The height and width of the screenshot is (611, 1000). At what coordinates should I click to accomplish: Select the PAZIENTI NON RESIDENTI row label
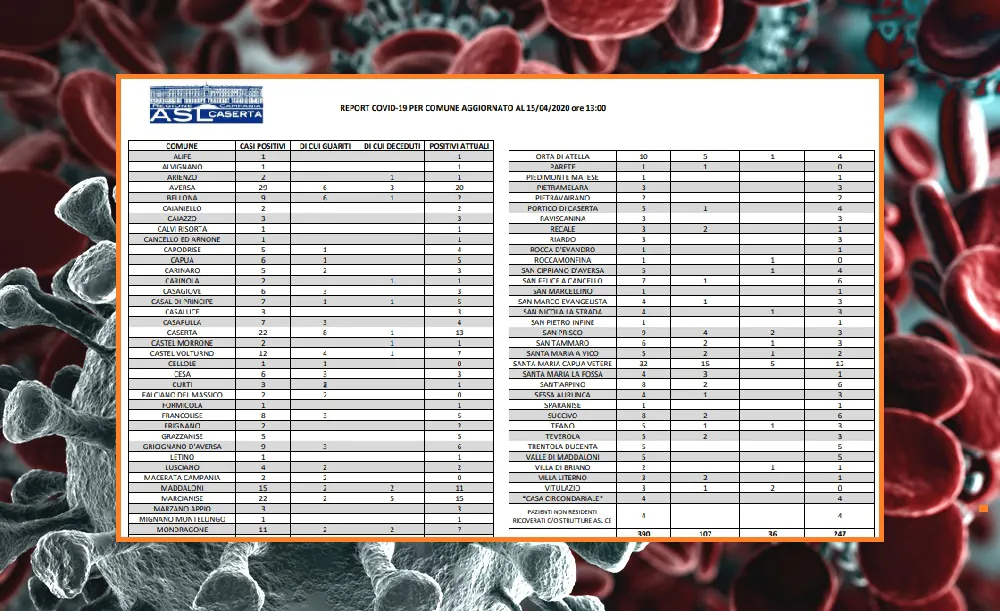coord(562,517)
